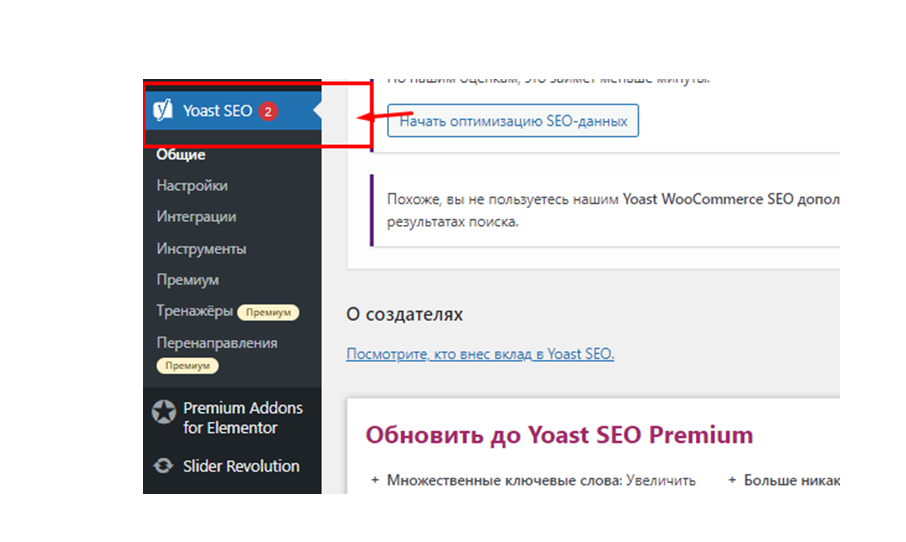Select the Премиум submenu entry
This screenshot has width=906, height=542.
click(188, 280)
